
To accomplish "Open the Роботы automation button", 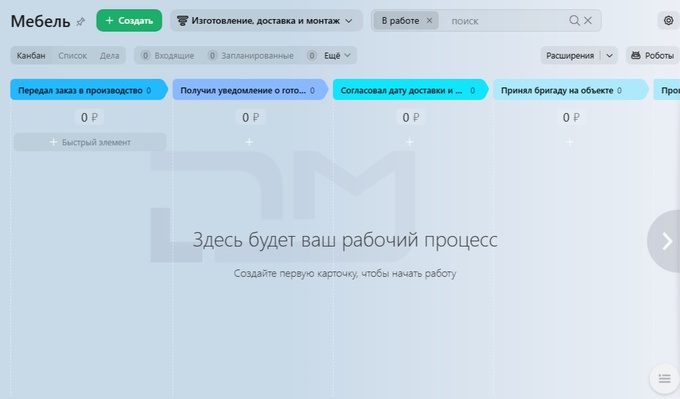I will point(652,56).
